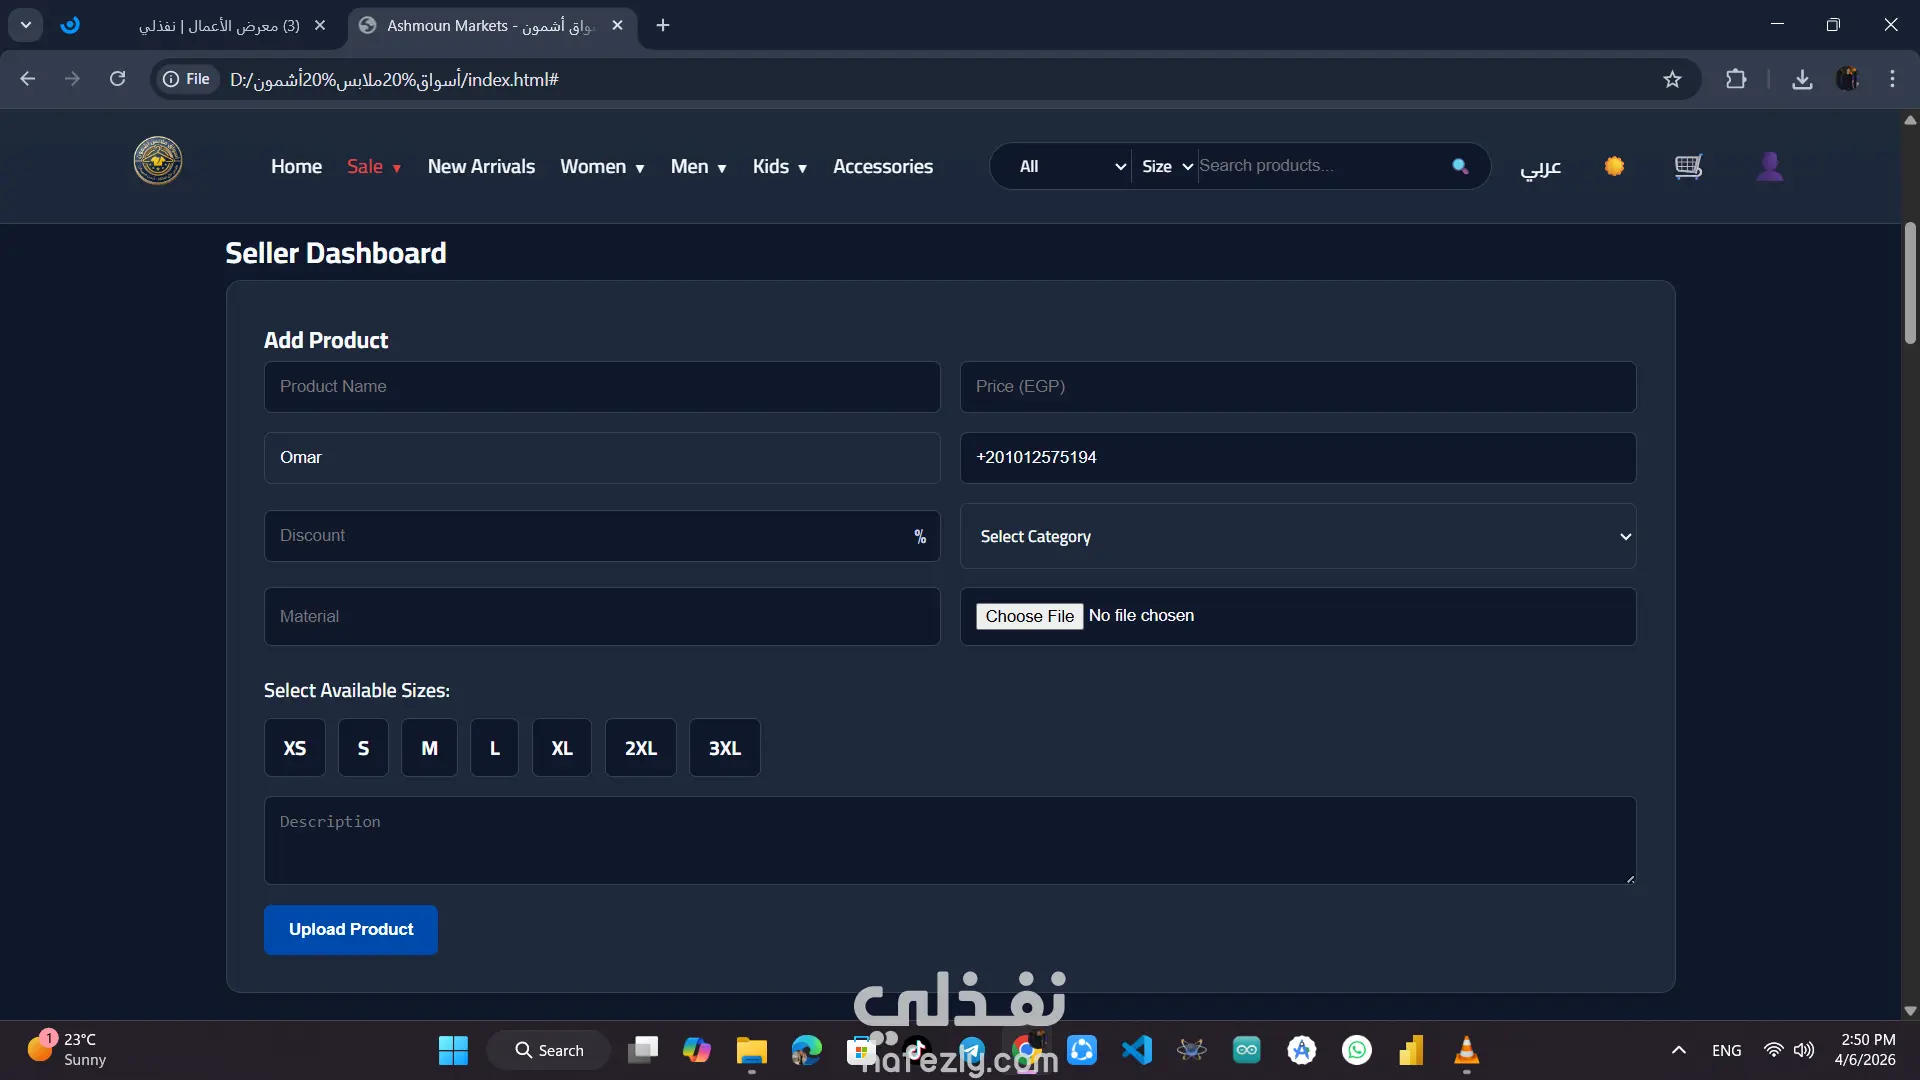This screenshot has width=1920, height=1080.
Task: Open the Size filter dropdown
Action: [1166, 167]
